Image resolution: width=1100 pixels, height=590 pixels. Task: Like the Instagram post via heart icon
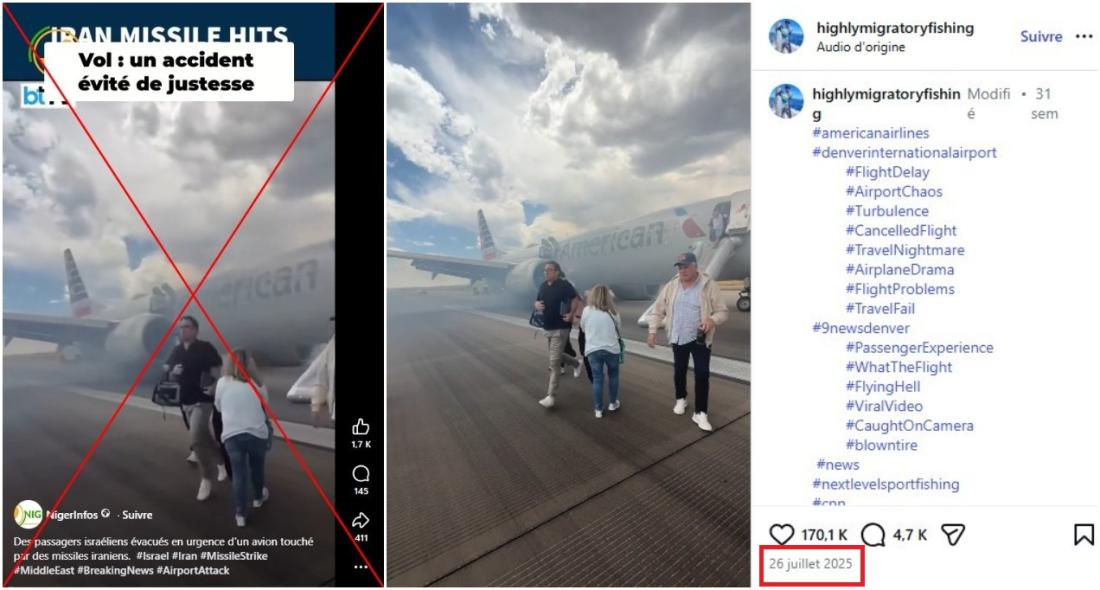782,535
